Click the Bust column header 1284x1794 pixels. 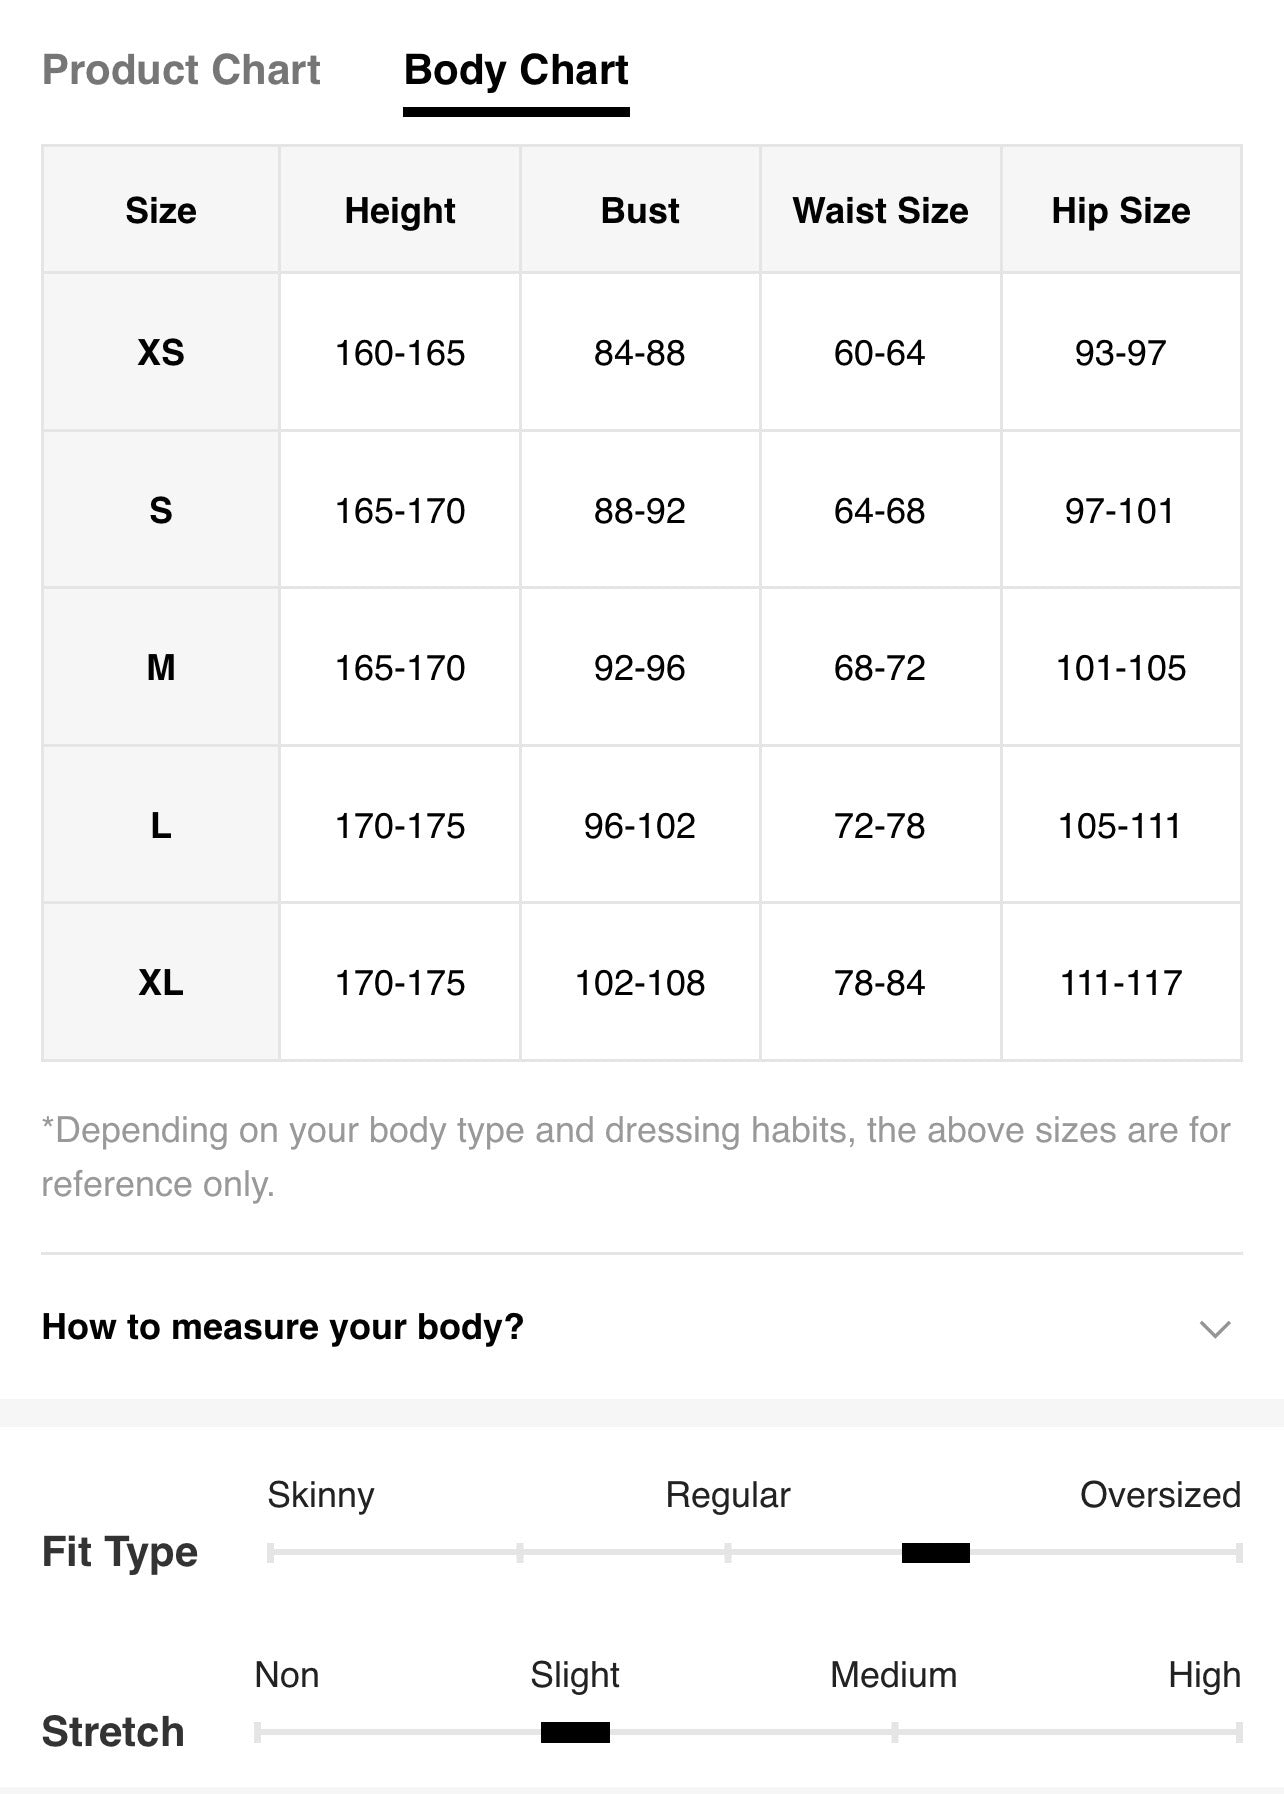pos(640,210)
